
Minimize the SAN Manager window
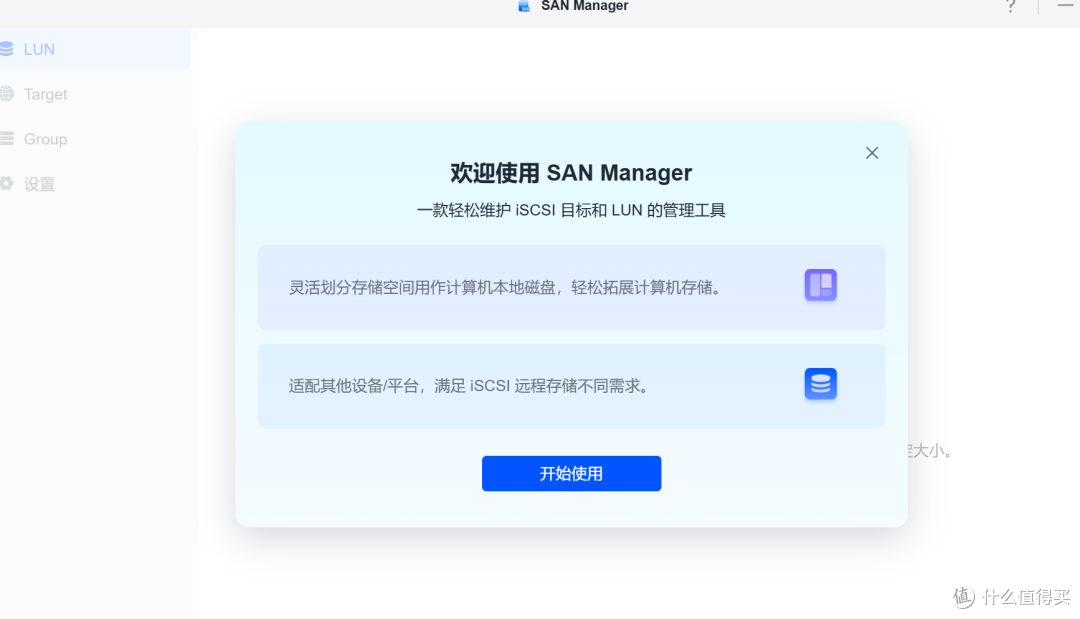1067,6
